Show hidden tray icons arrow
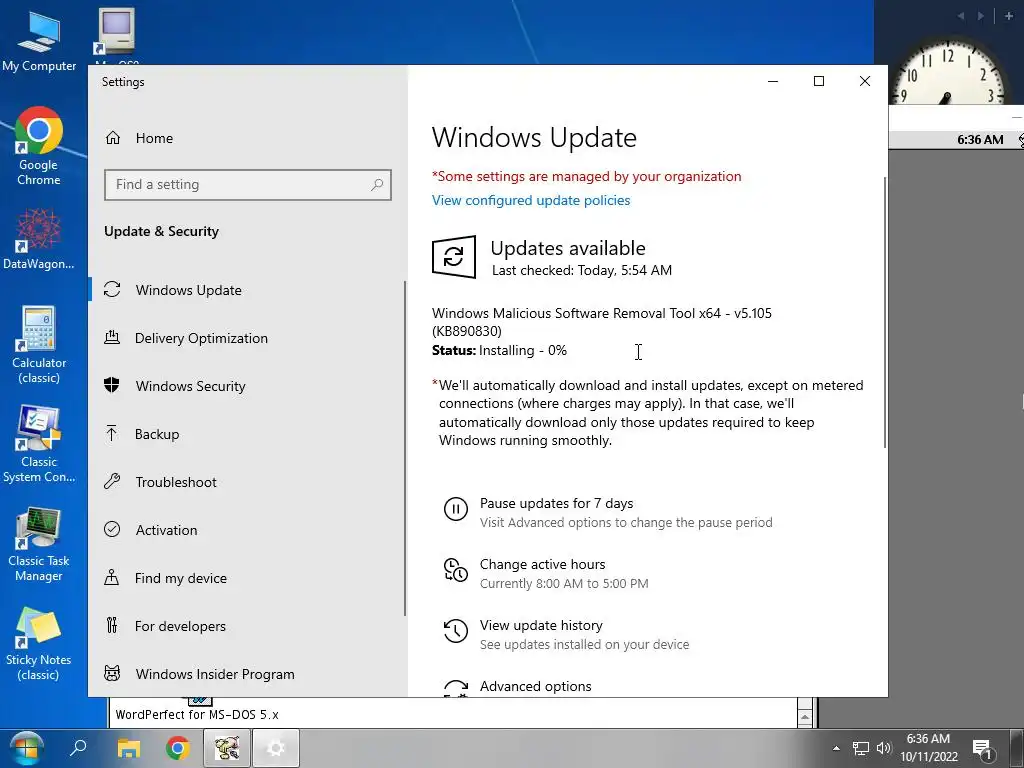This screenshot has height=768, width=1024. (836, 748)
